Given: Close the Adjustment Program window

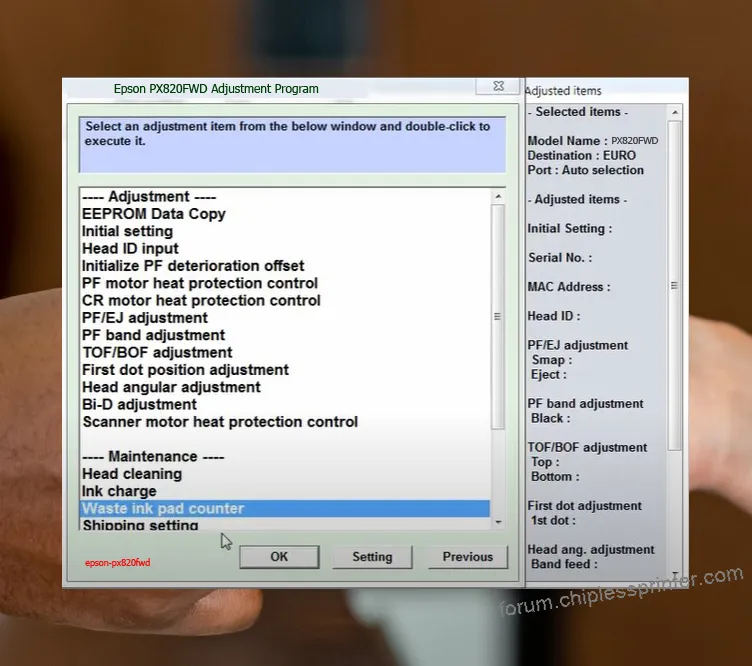Looking at the screenshot, I should point(498,86).
